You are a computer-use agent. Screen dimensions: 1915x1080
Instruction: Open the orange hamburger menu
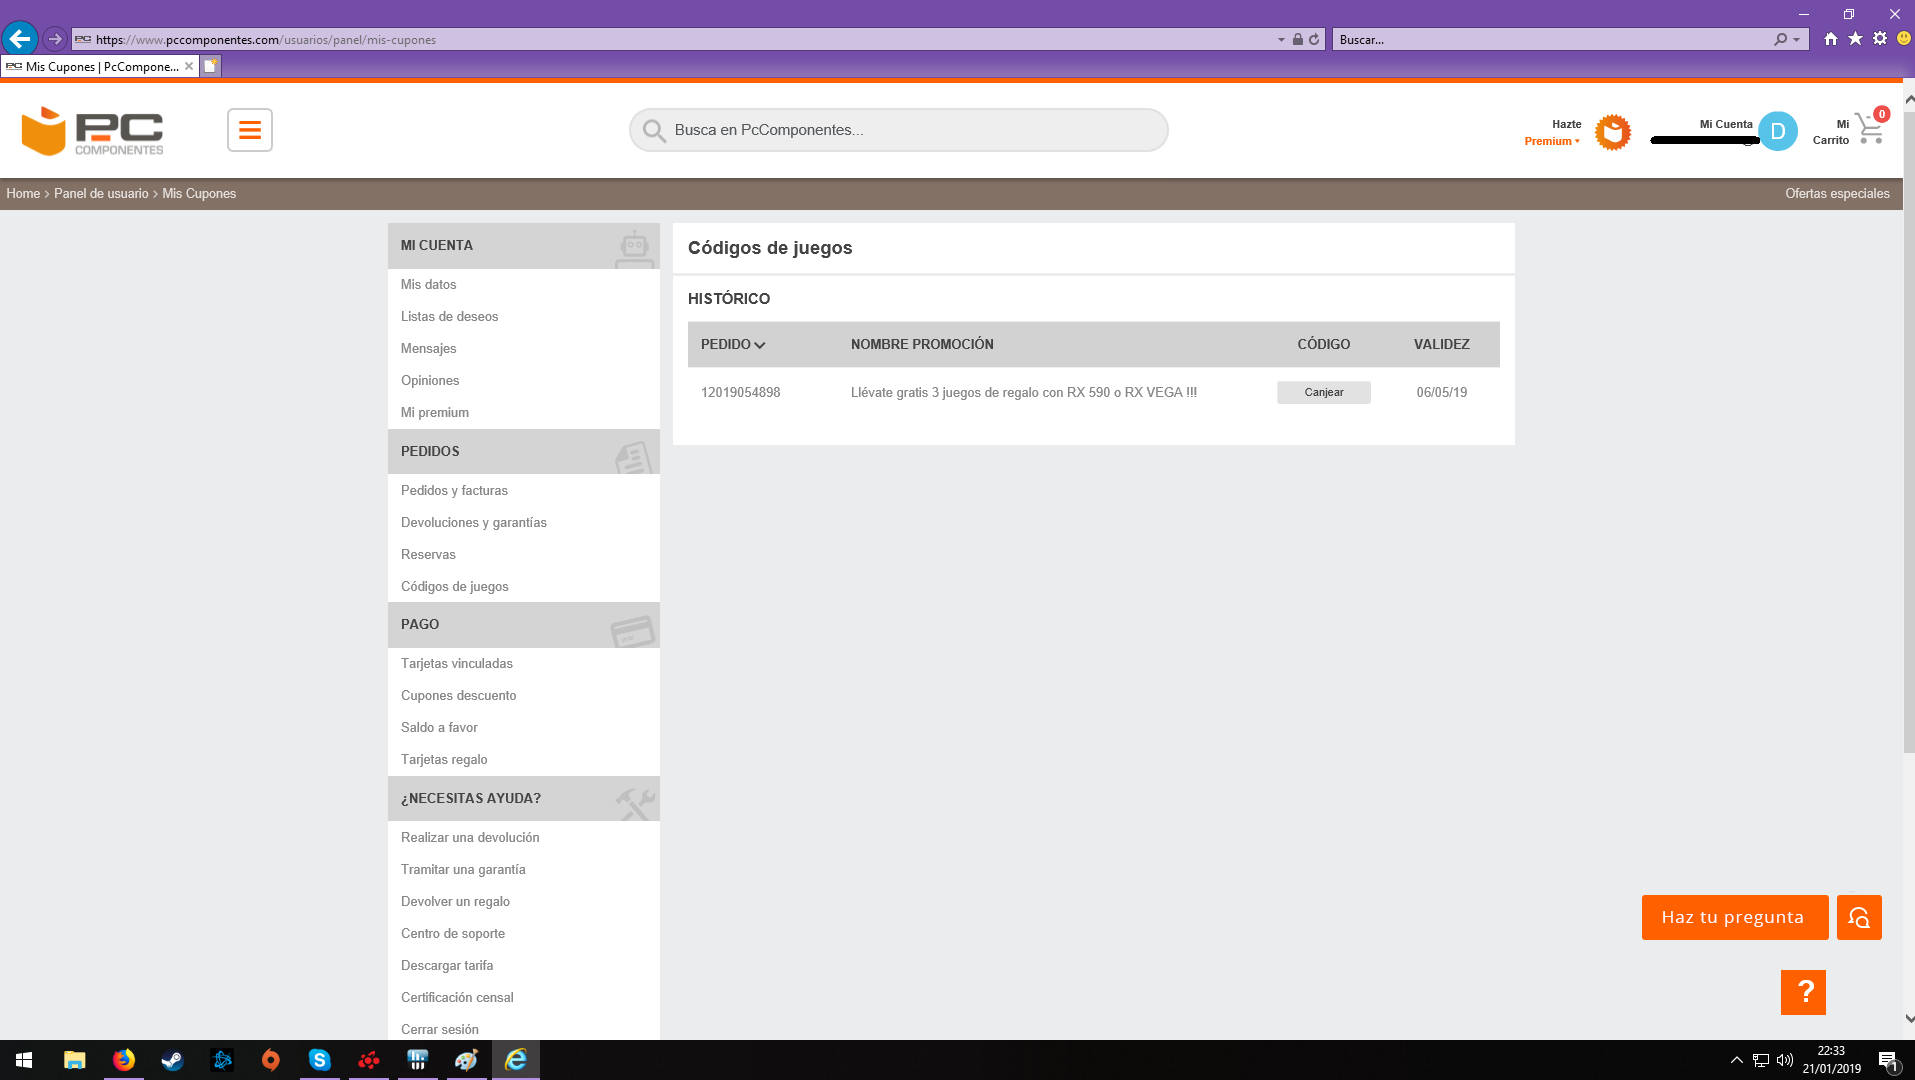coord(250,130)
